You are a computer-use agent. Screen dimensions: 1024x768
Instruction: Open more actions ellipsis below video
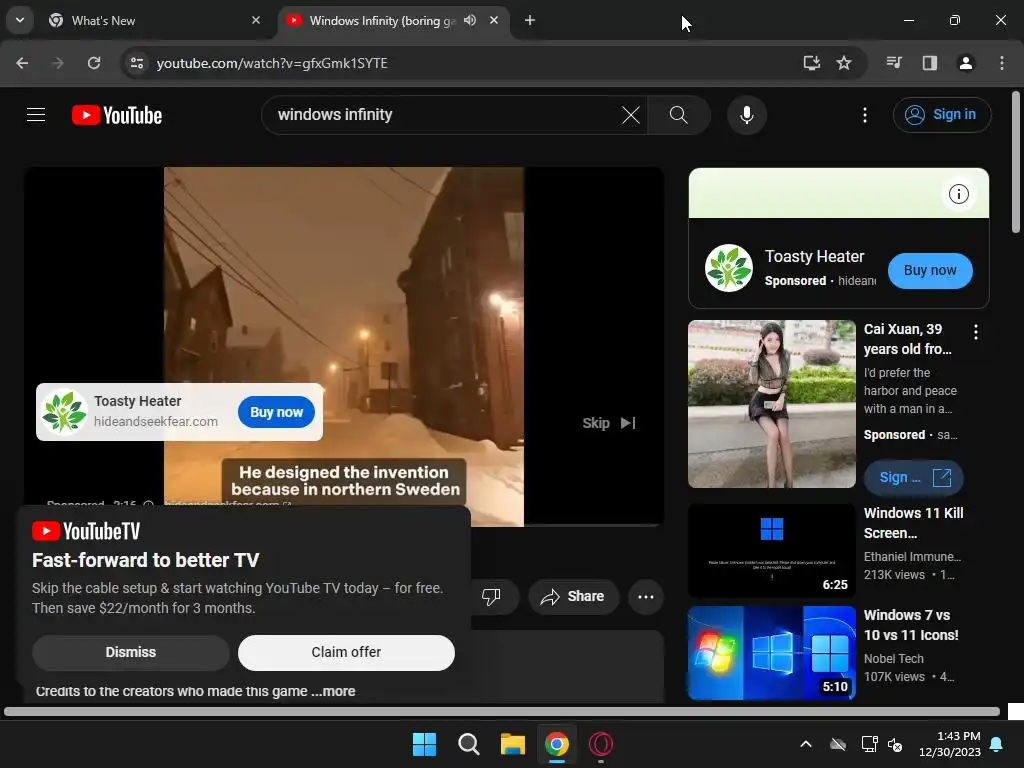click(x=645, y=596)
